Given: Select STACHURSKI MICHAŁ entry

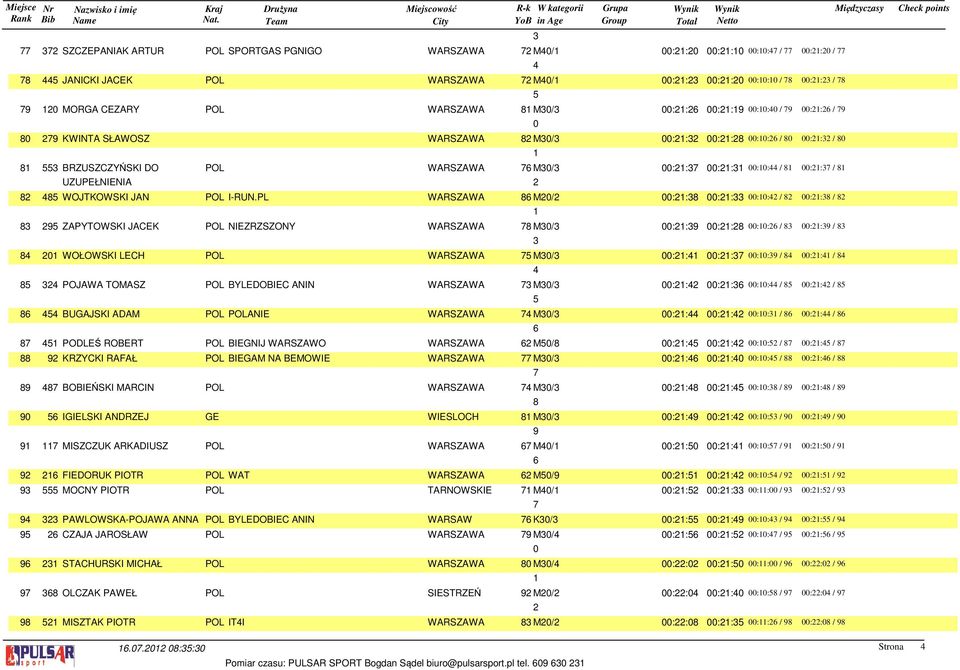Looking at the screenshot, I should coord(113,564).
